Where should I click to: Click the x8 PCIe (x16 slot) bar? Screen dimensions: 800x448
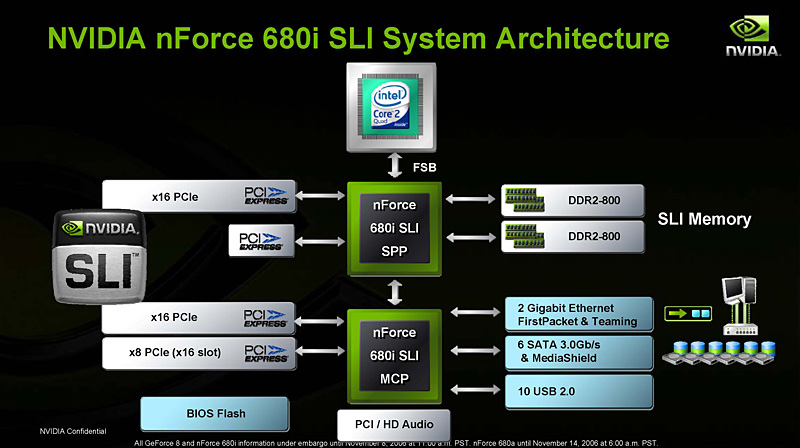coord(199,353)
